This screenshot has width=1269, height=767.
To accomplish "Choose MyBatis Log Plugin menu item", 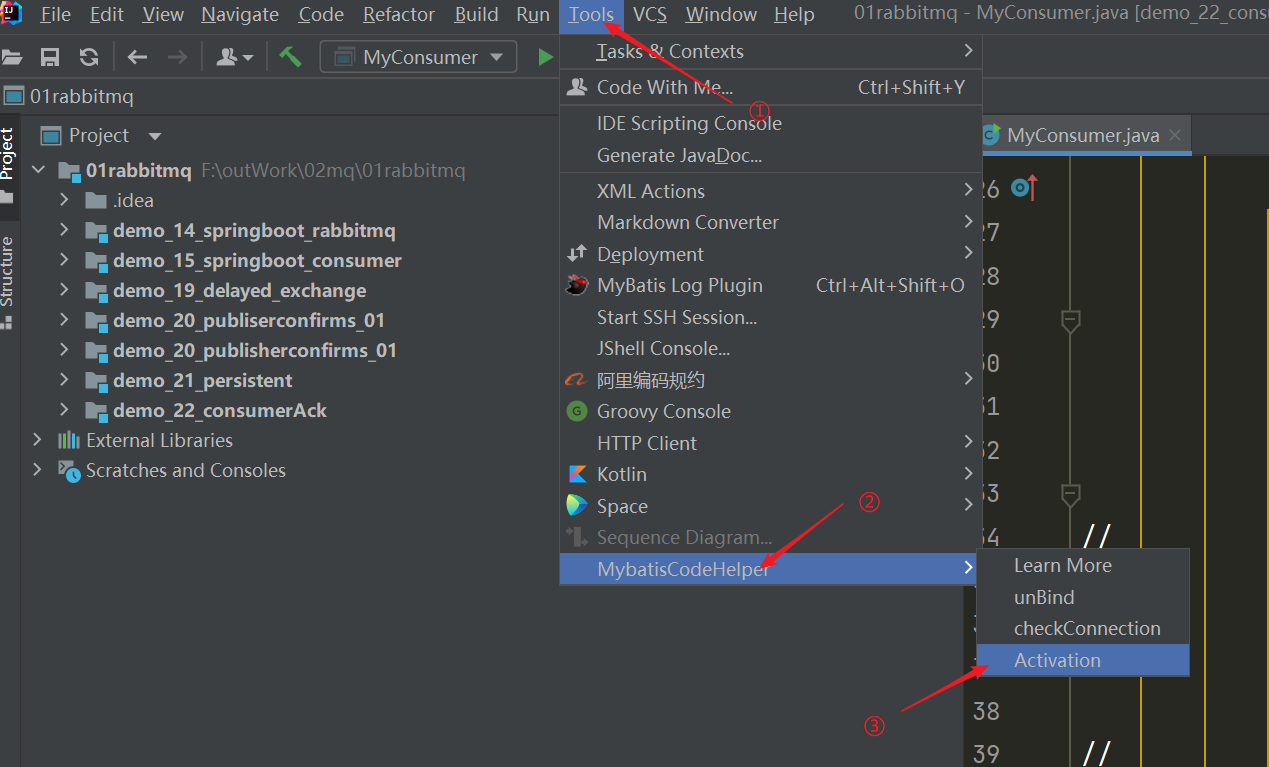I will pyautogui.click(x=771, y=285).
